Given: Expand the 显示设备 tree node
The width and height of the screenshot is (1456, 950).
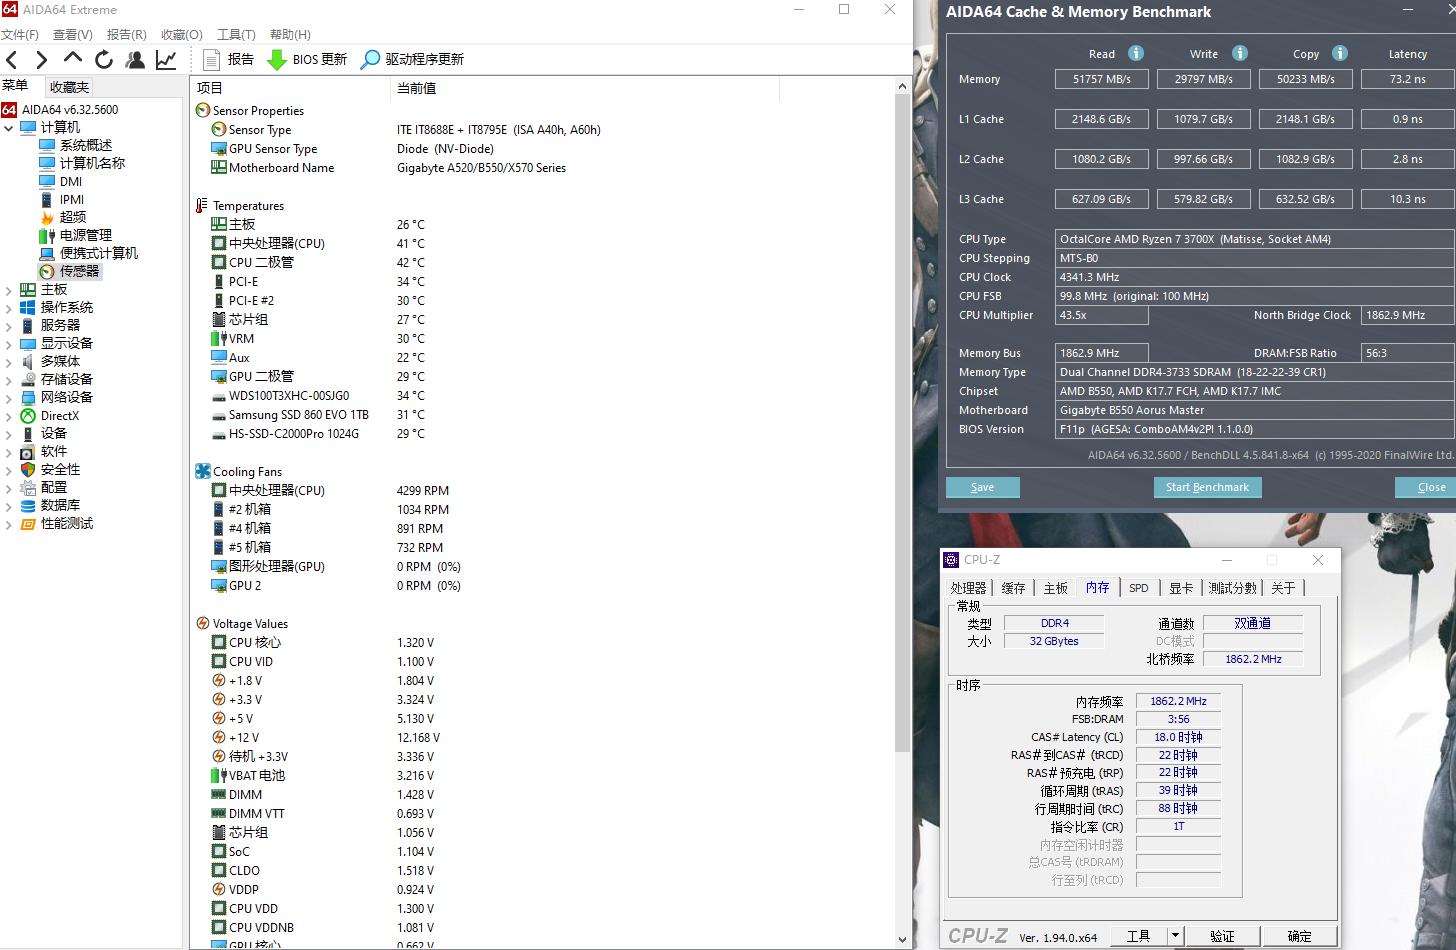Looking at the screenshot, I should pyautogui.click(x=9, y=343).
